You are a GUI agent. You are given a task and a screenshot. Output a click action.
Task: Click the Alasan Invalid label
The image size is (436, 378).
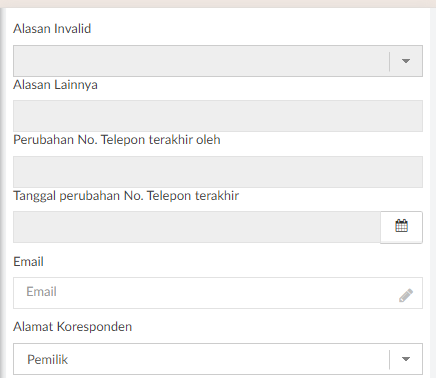pos(52,29)
